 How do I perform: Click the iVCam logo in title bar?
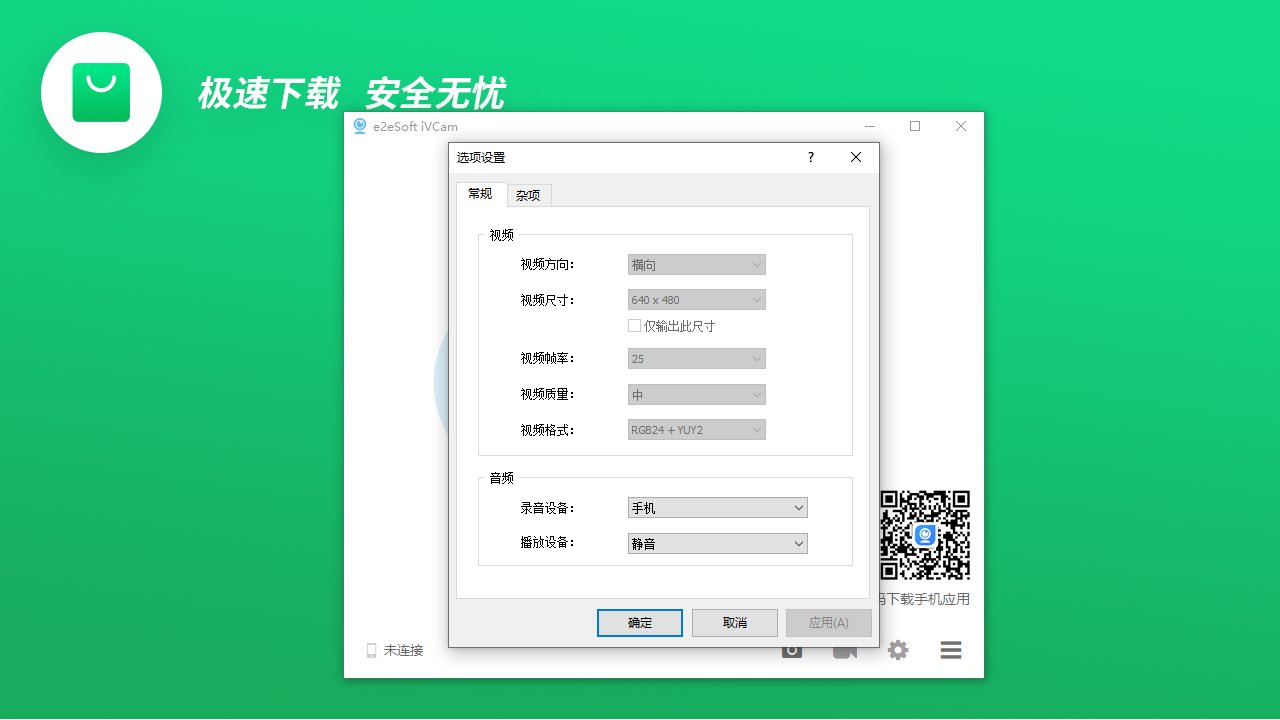click(360, 126)
